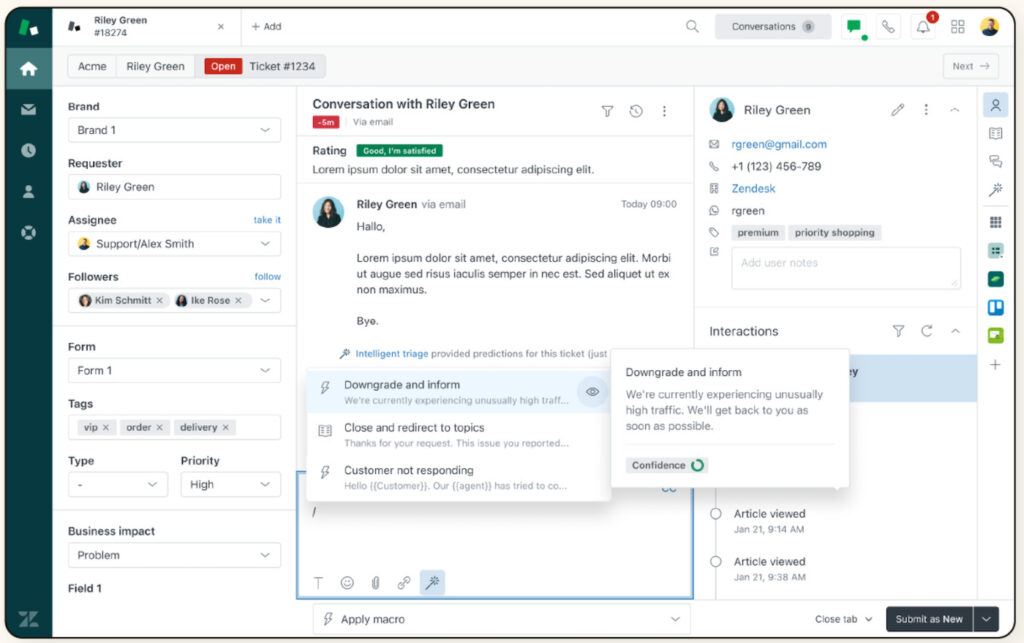Image resolution: width=1024 pixels, height=643 pixels.
Task: Collapse the Interactions section
Action: (x=955, y=331)
